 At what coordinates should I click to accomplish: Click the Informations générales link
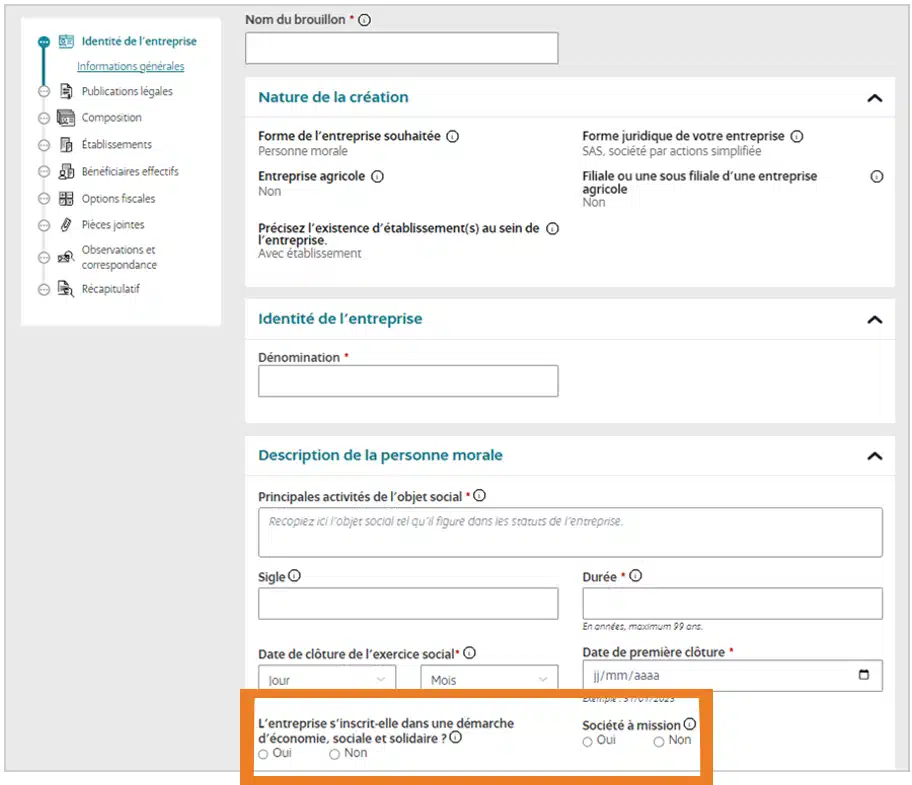point(130,67)
